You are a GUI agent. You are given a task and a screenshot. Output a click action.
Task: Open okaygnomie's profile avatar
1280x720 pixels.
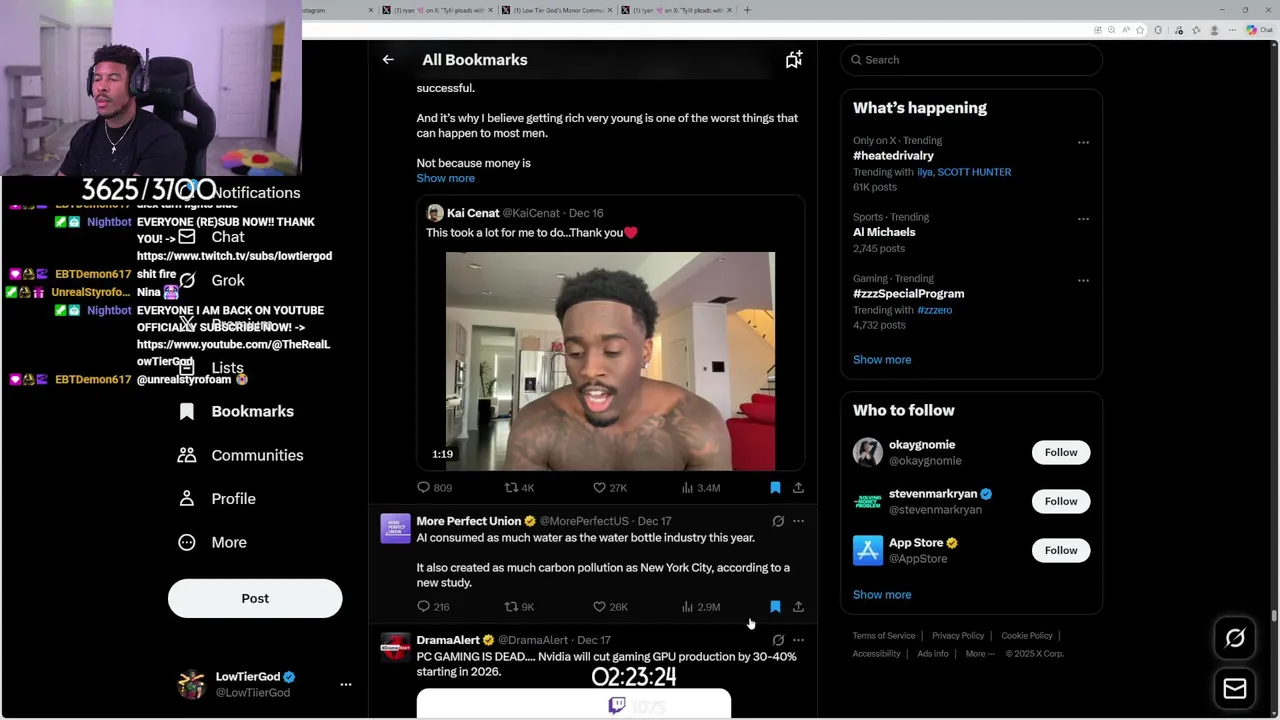click(868, 452)
